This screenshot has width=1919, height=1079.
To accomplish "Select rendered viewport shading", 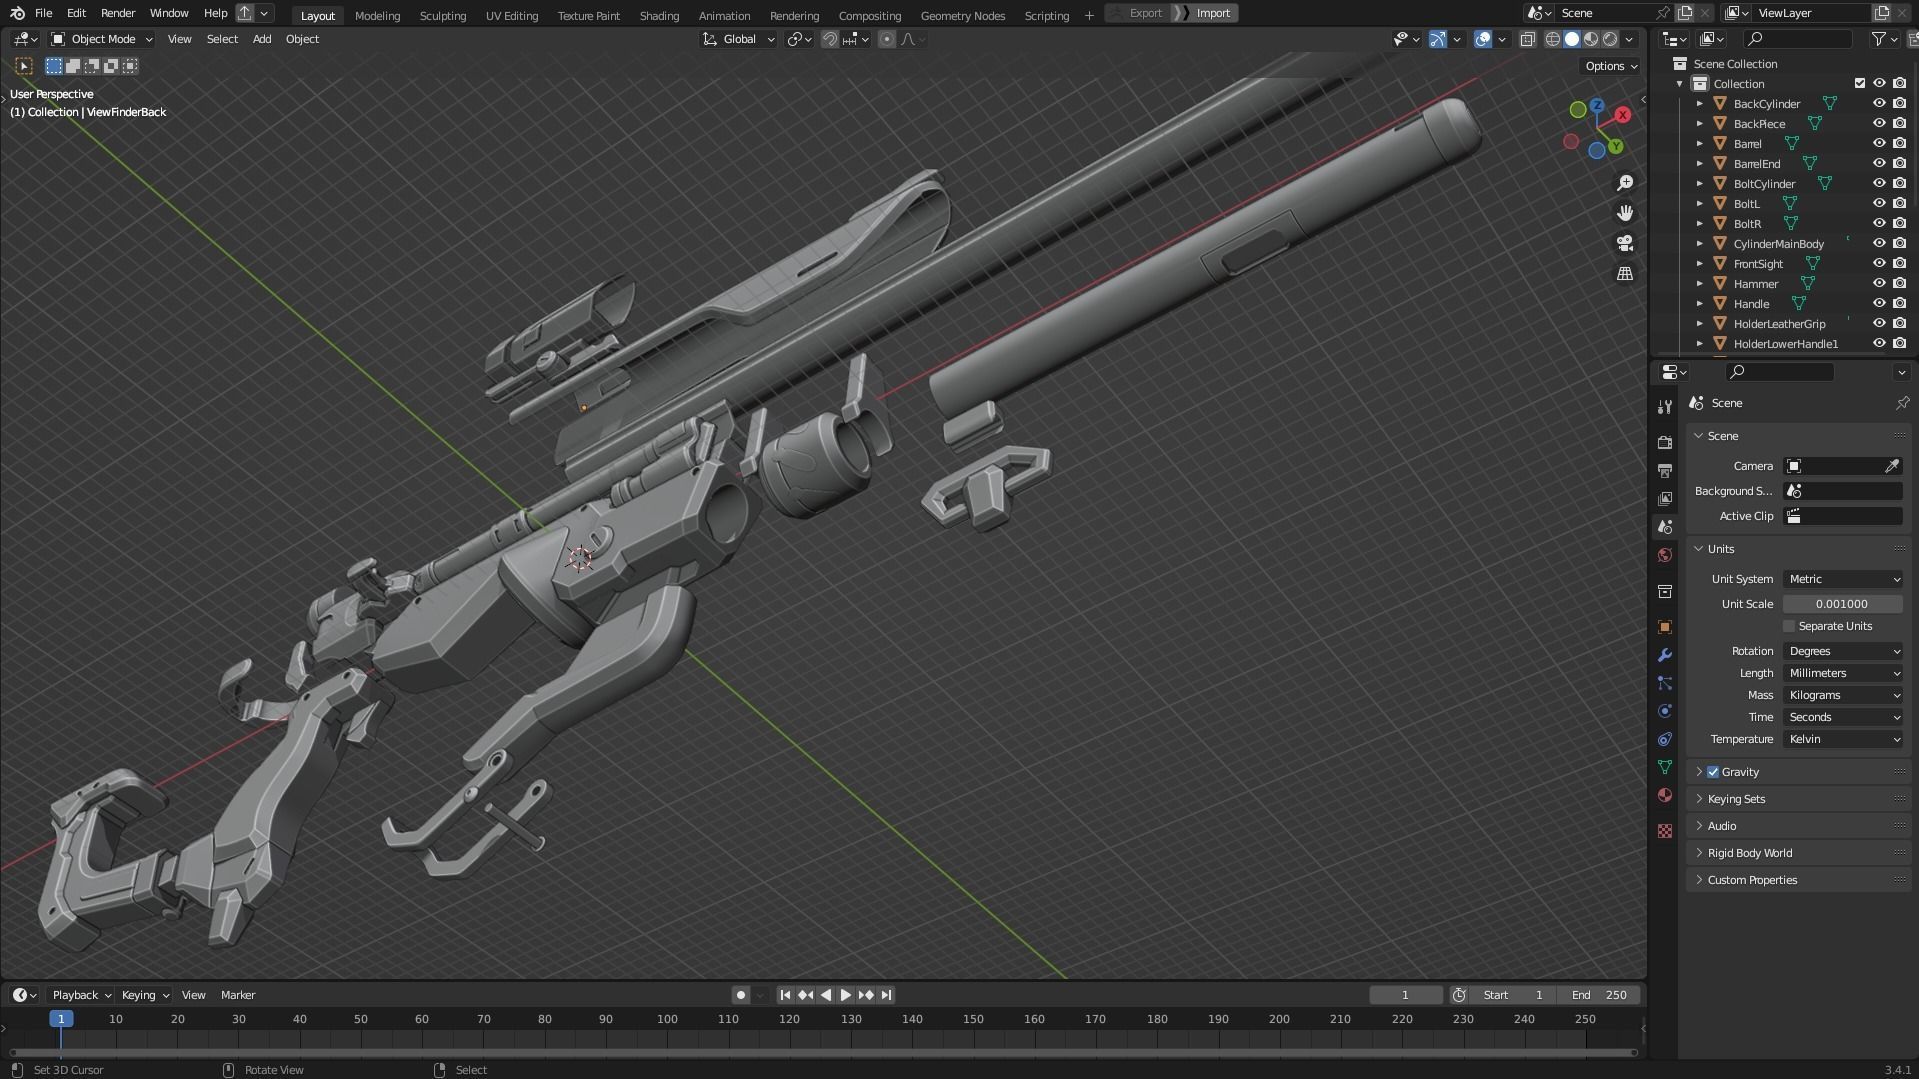I will coord(1610,39).
